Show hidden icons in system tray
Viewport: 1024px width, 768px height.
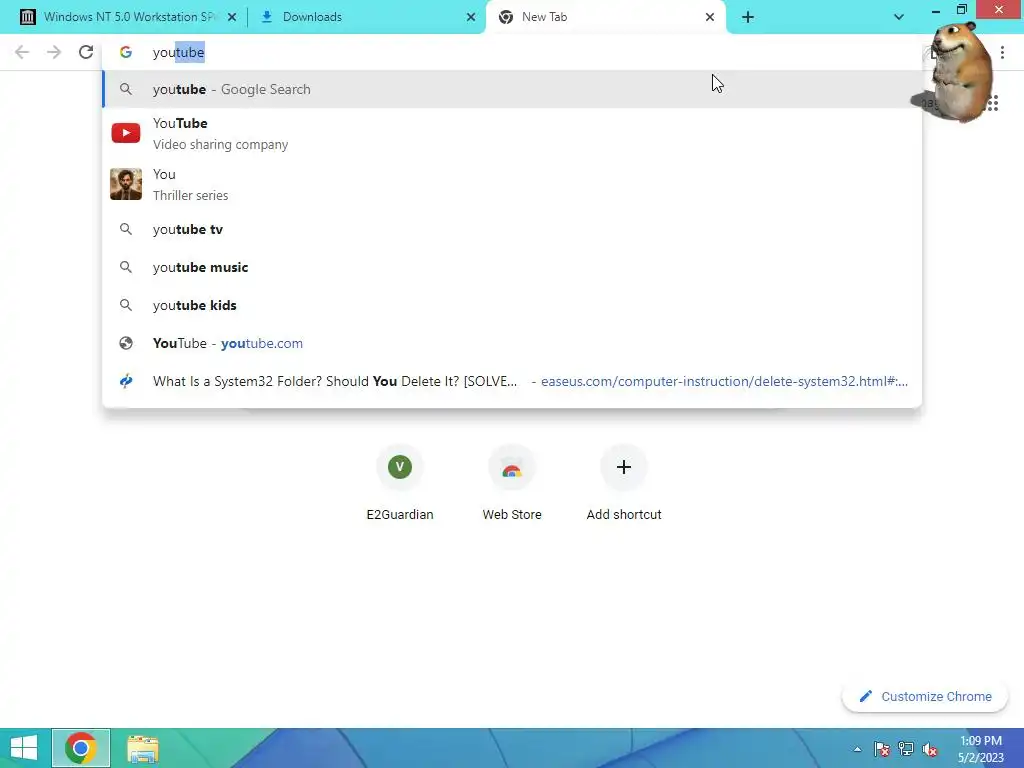coord(857,749)
